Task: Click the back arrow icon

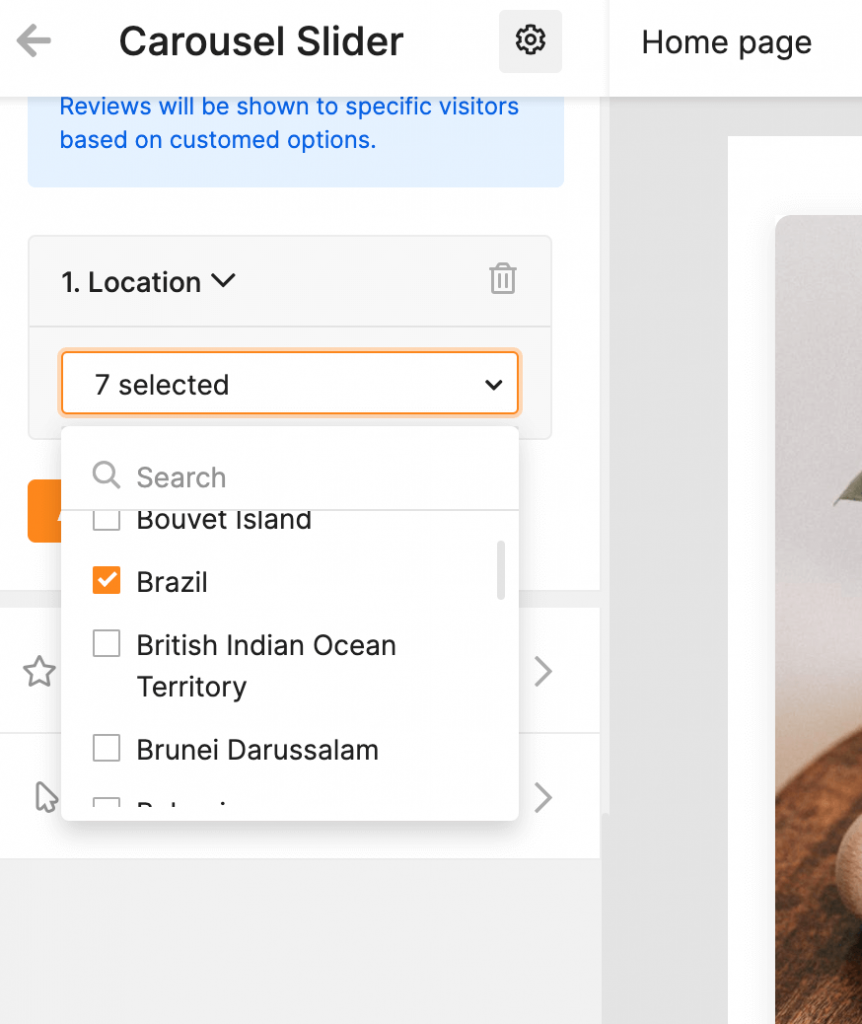Action: [x=34, y=41]
